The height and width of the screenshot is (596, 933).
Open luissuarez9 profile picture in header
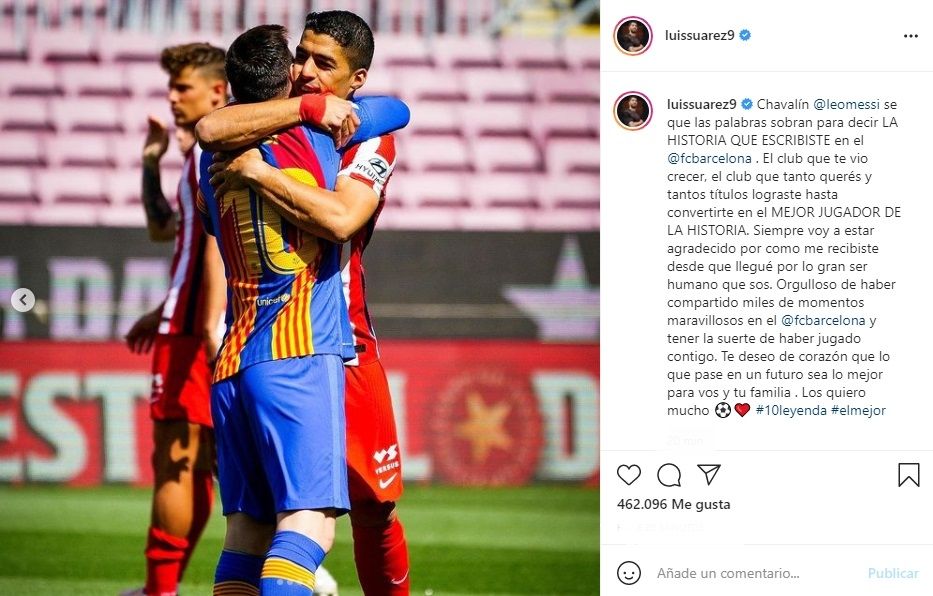pyautogui.click(x=633, y=36)
